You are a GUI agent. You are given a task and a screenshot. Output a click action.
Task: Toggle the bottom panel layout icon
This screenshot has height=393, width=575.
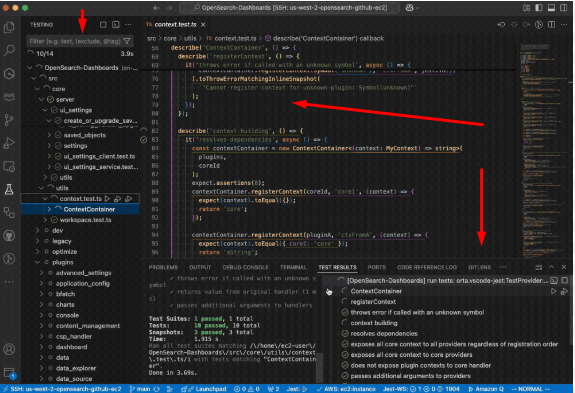tap(551, 8)
